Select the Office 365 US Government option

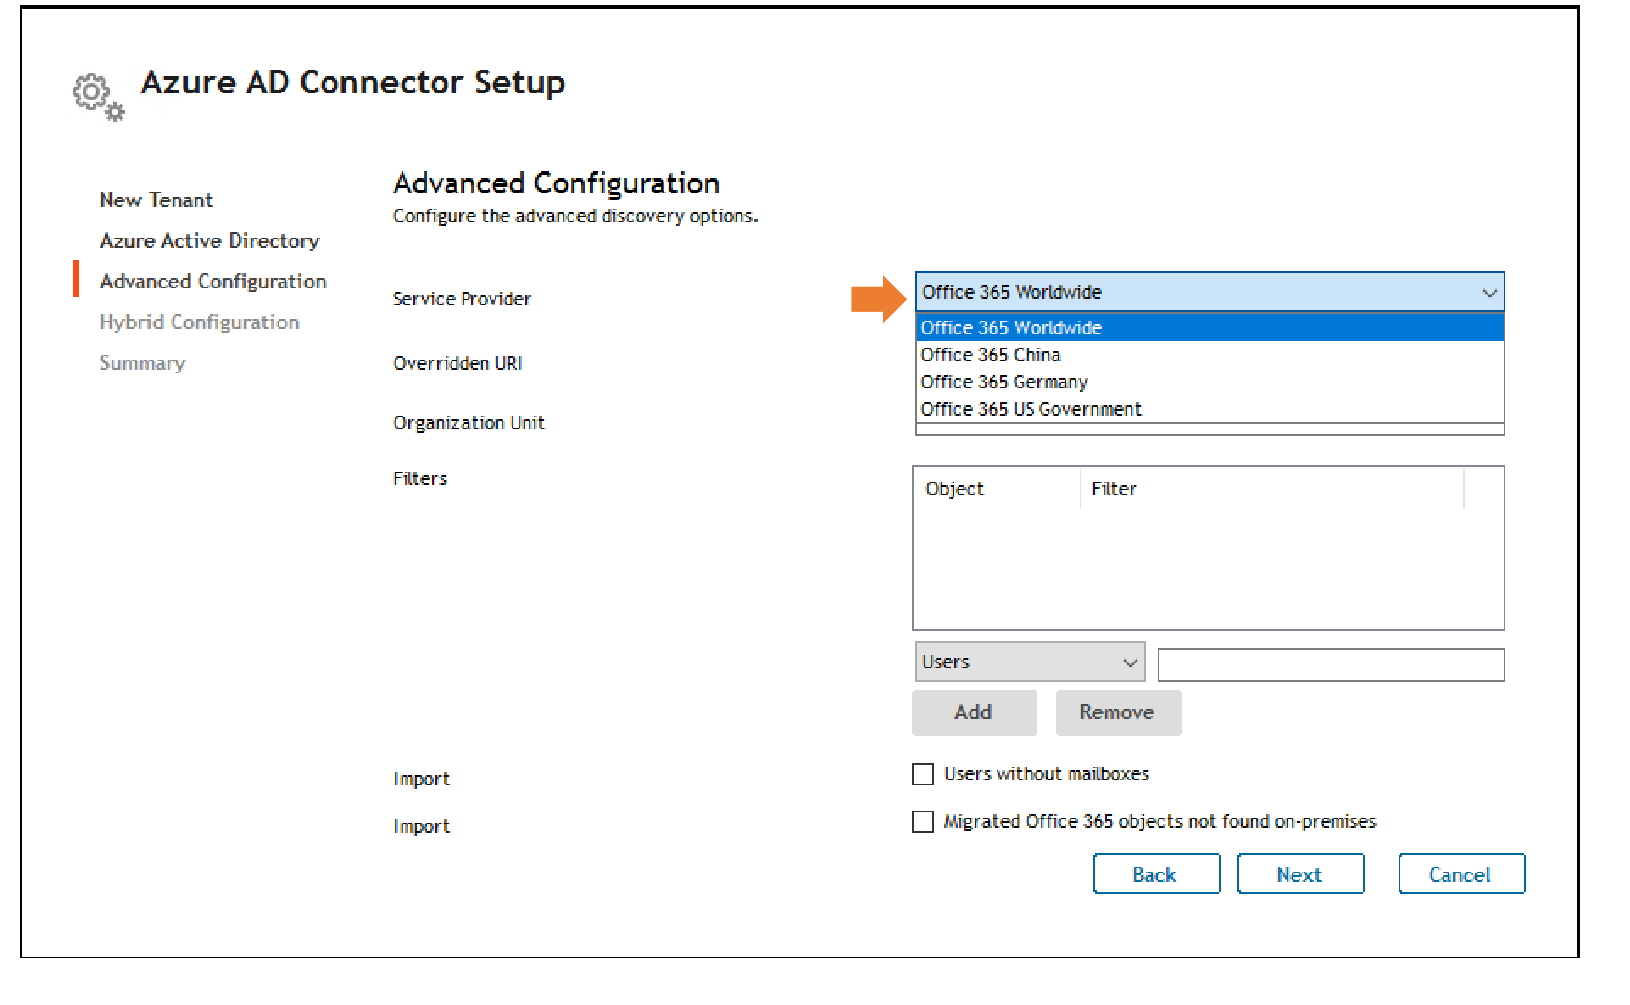click(1210, 409)
